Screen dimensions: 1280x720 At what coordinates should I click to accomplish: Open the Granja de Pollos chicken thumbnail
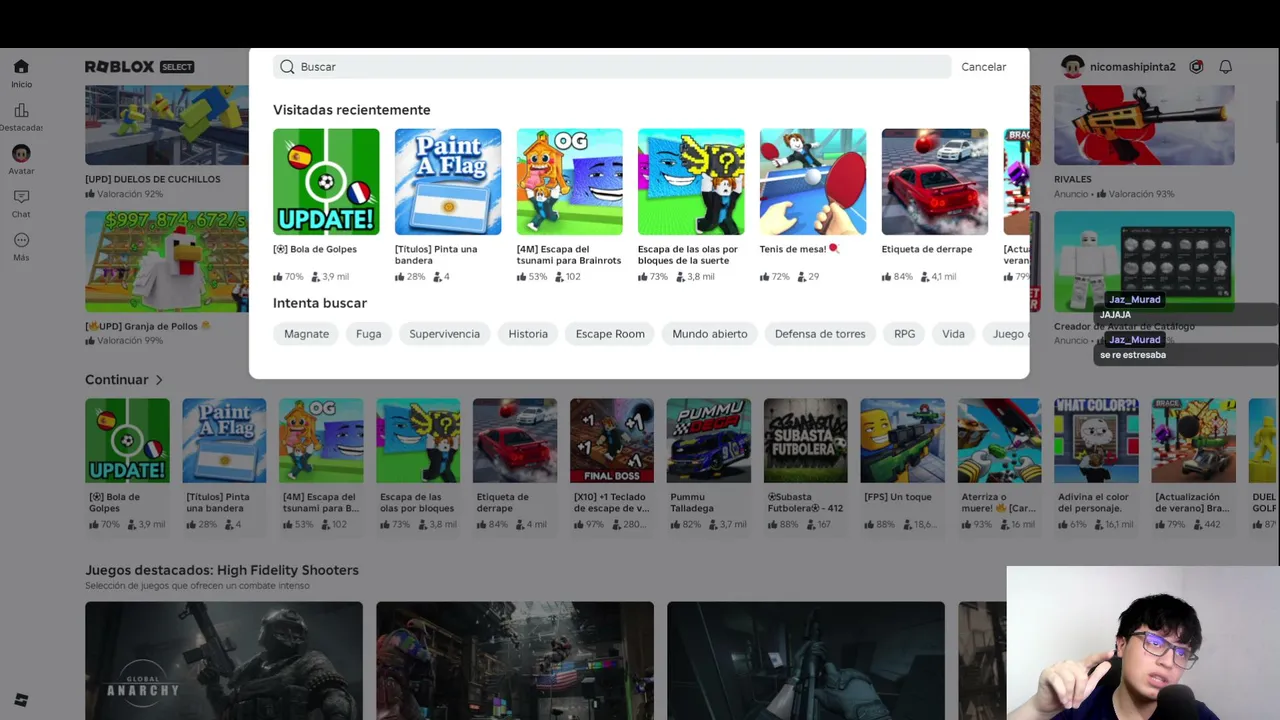point(167,262)
